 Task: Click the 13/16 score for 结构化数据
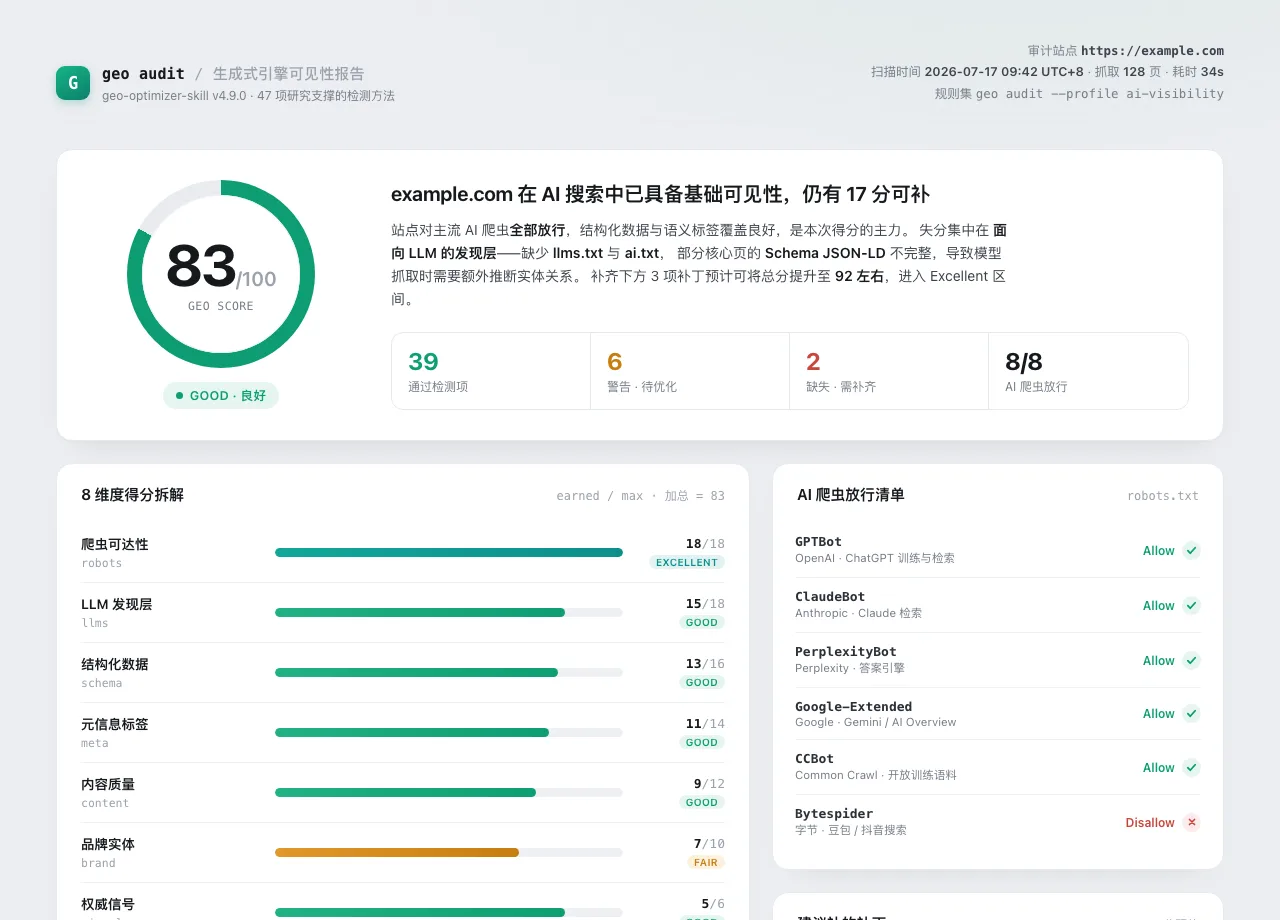(x=705, y=664)
